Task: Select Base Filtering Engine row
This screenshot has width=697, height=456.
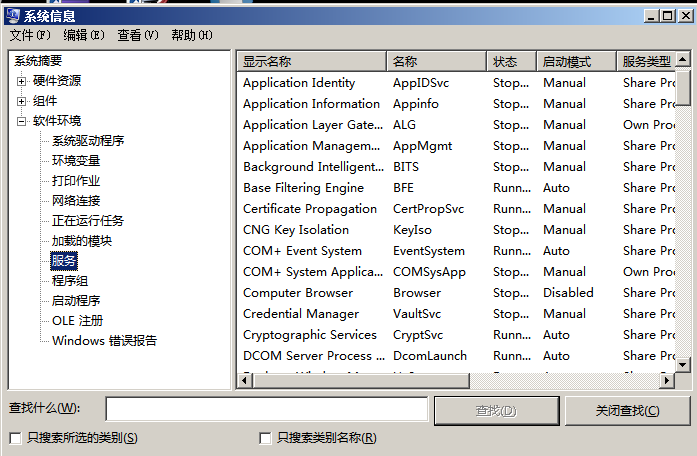Action: click(x=457, y=188)
